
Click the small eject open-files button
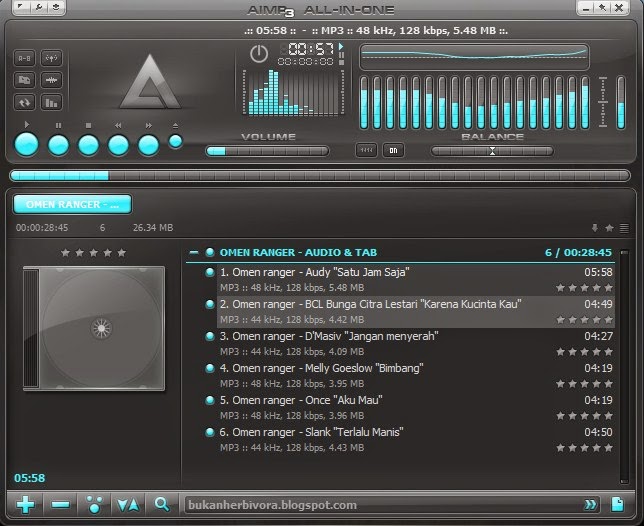[175, 142]
